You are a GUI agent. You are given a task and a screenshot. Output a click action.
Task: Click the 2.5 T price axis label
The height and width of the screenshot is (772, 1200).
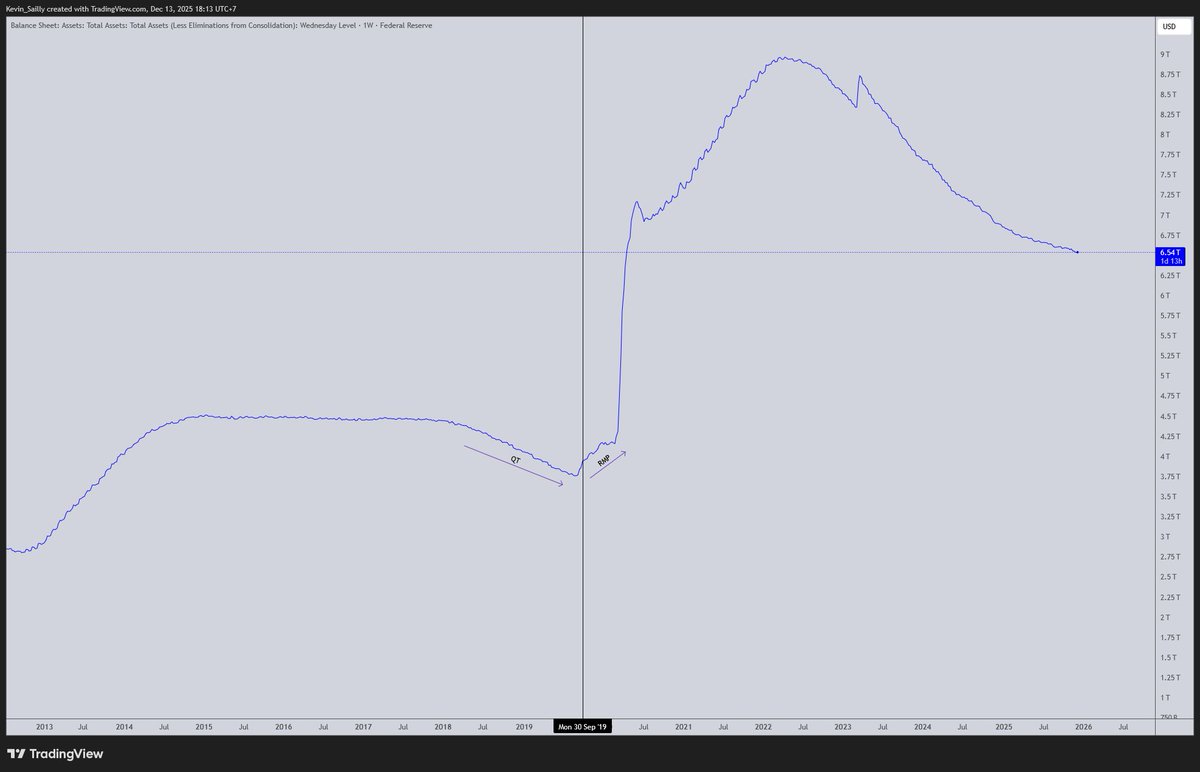(x=1167, y=577)
